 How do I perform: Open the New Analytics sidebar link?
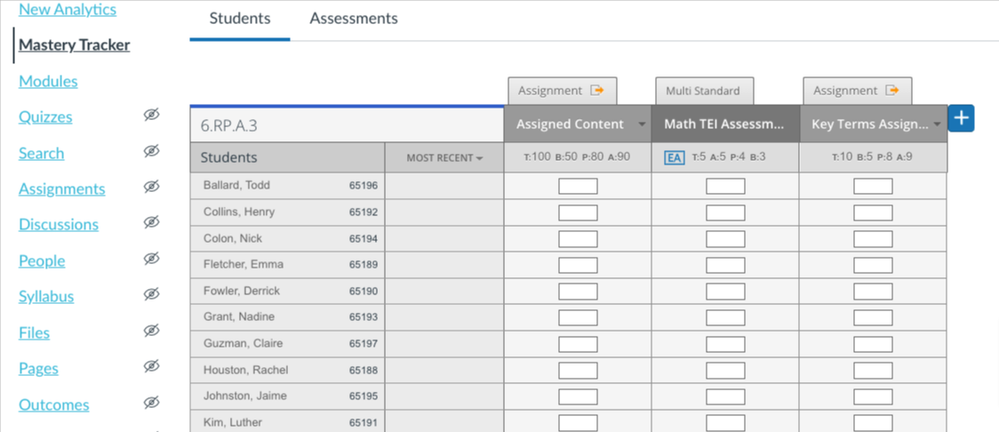pyautogui.click(x=67, y=10)
